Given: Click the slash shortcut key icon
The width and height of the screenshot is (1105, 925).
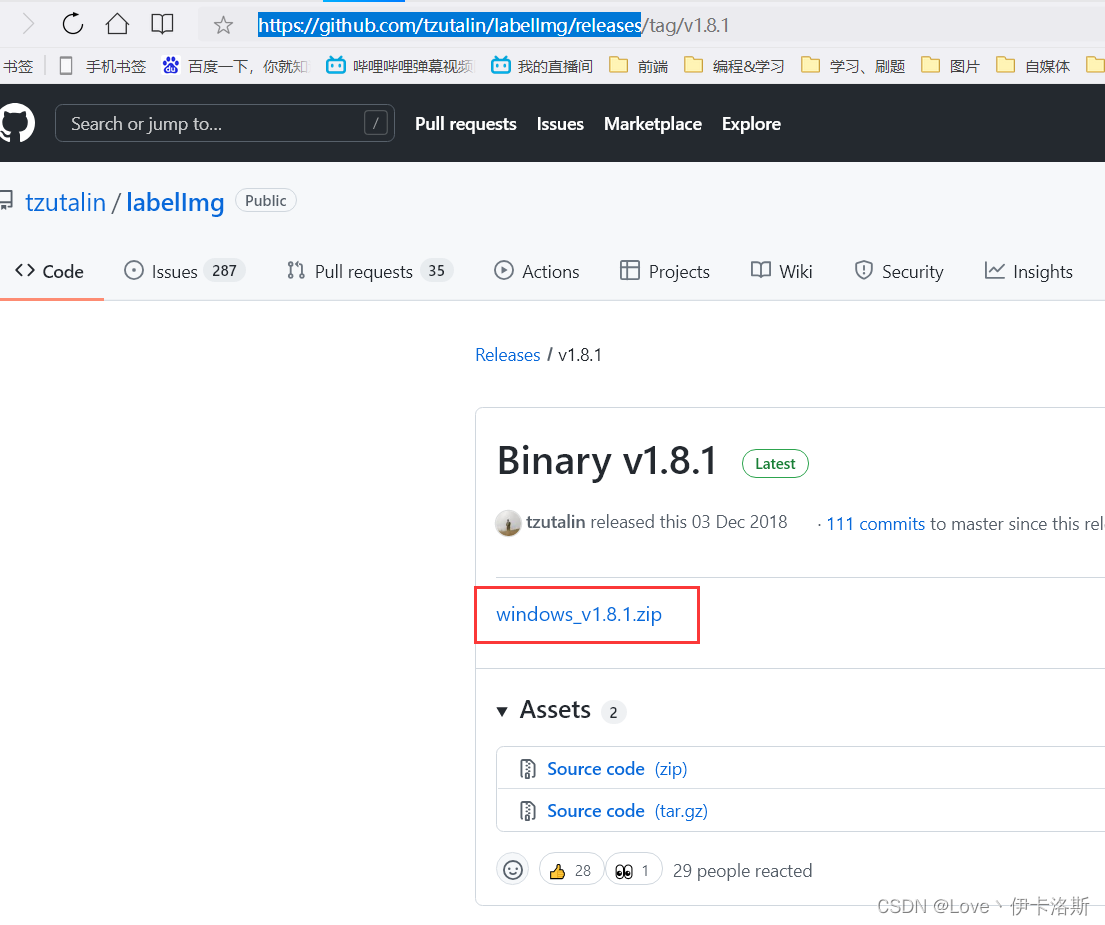Looking at the screenshot, I should 376,123.
